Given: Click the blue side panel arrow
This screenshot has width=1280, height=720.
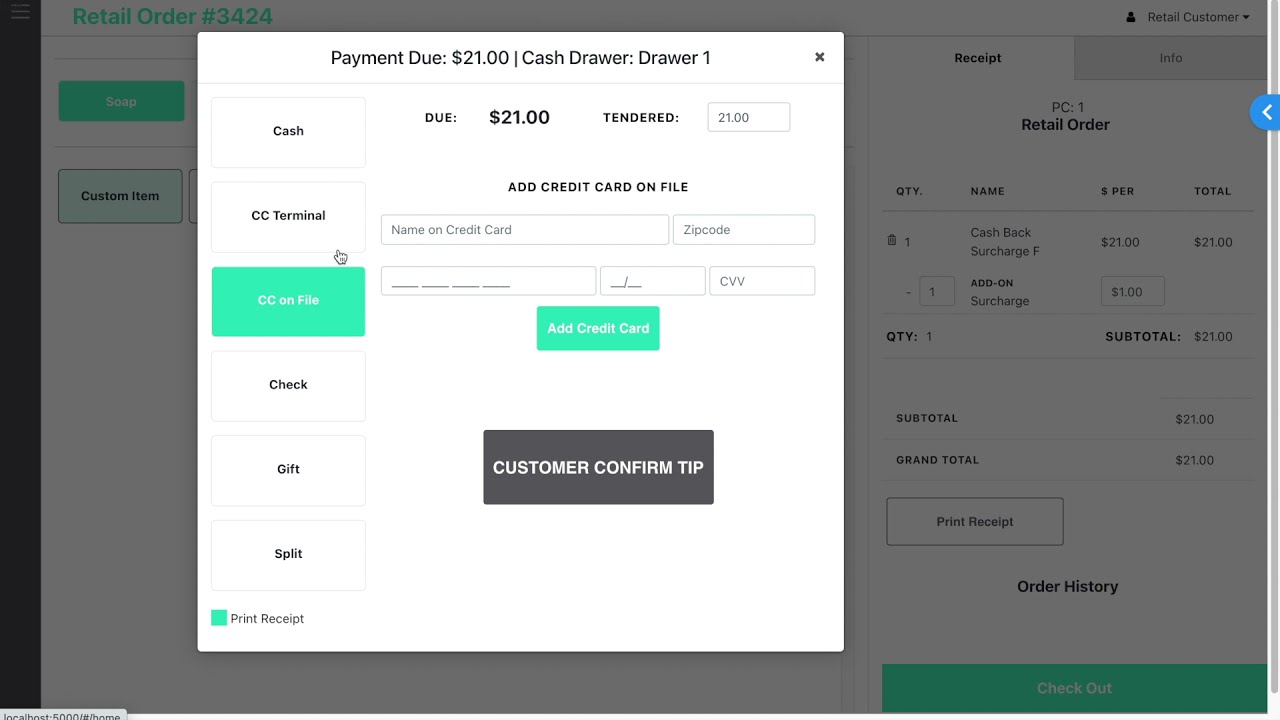Looking at the screenshot, I should point(1266,113).
